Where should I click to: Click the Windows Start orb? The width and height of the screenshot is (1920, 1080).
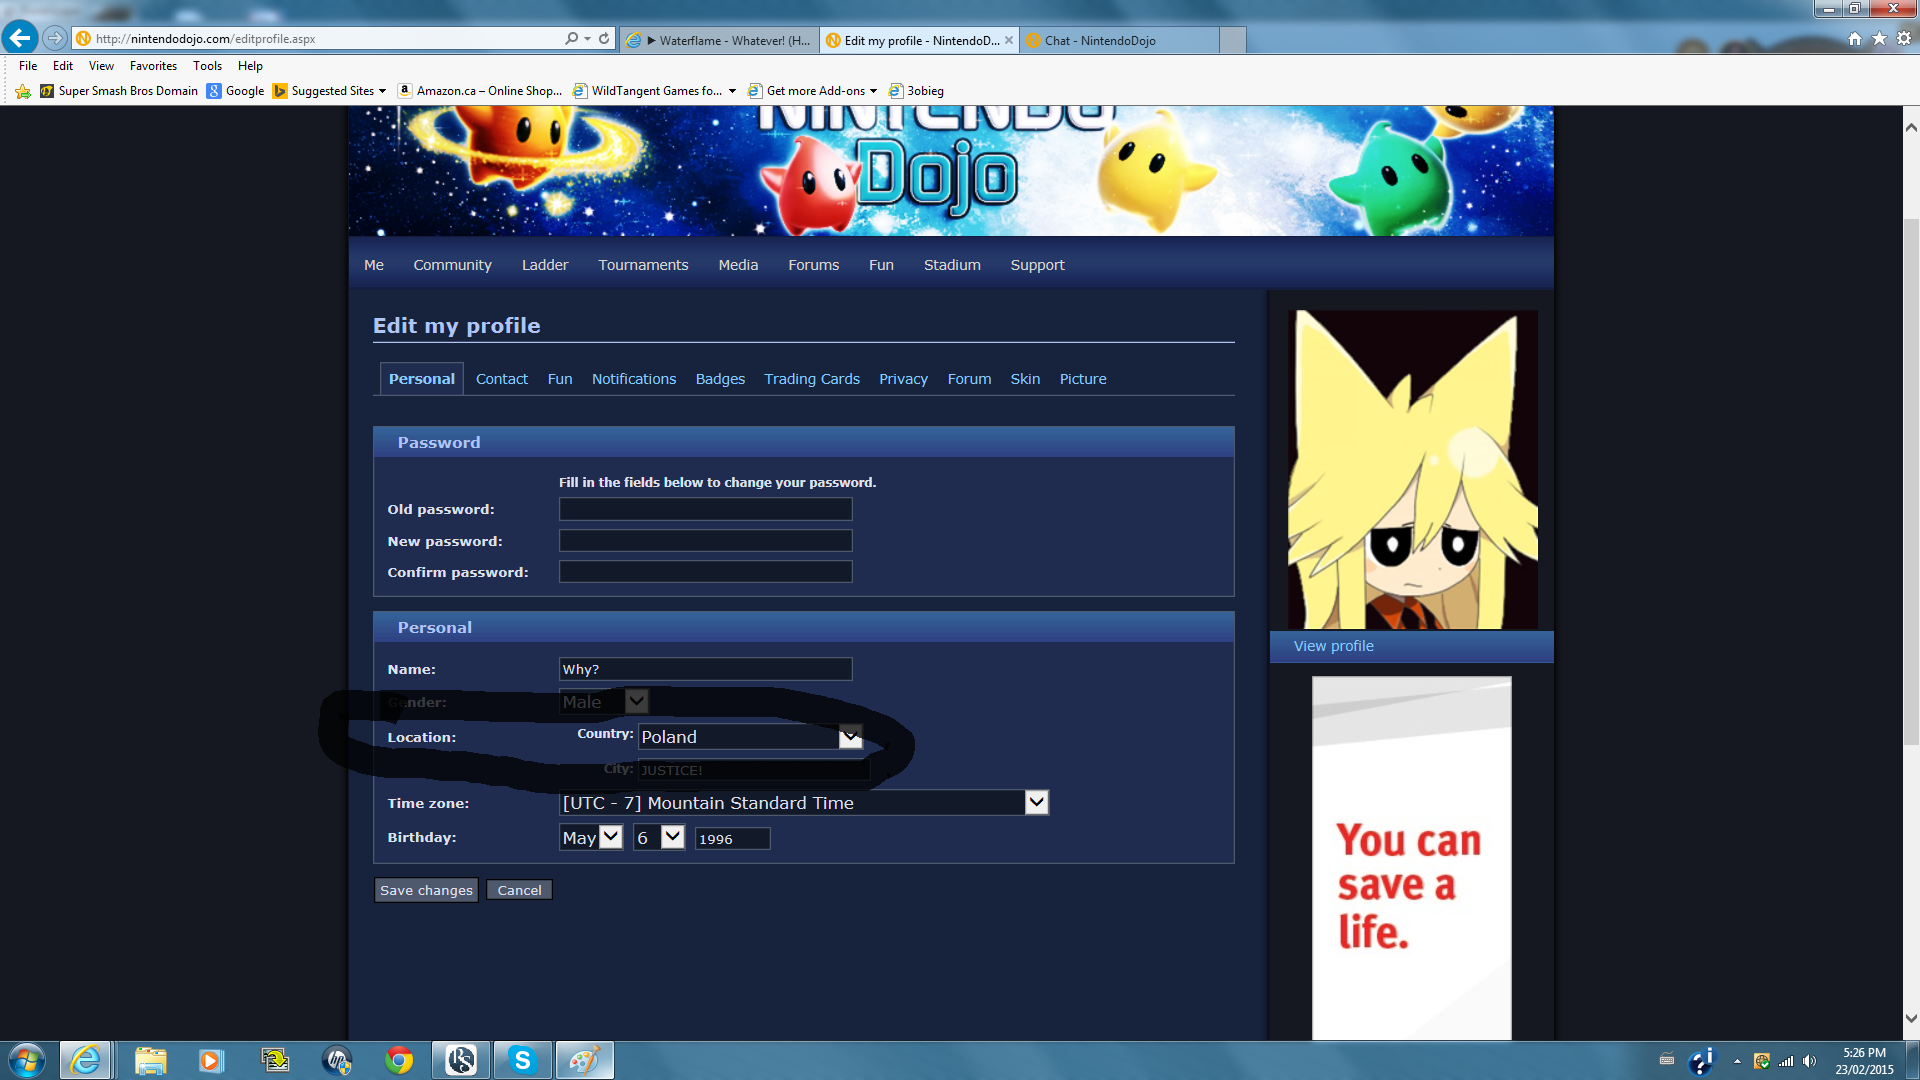pos(27,1060)
